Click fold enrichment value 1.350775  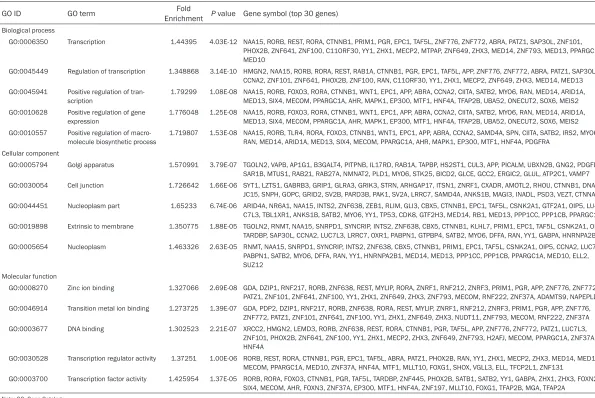point(184,226)
